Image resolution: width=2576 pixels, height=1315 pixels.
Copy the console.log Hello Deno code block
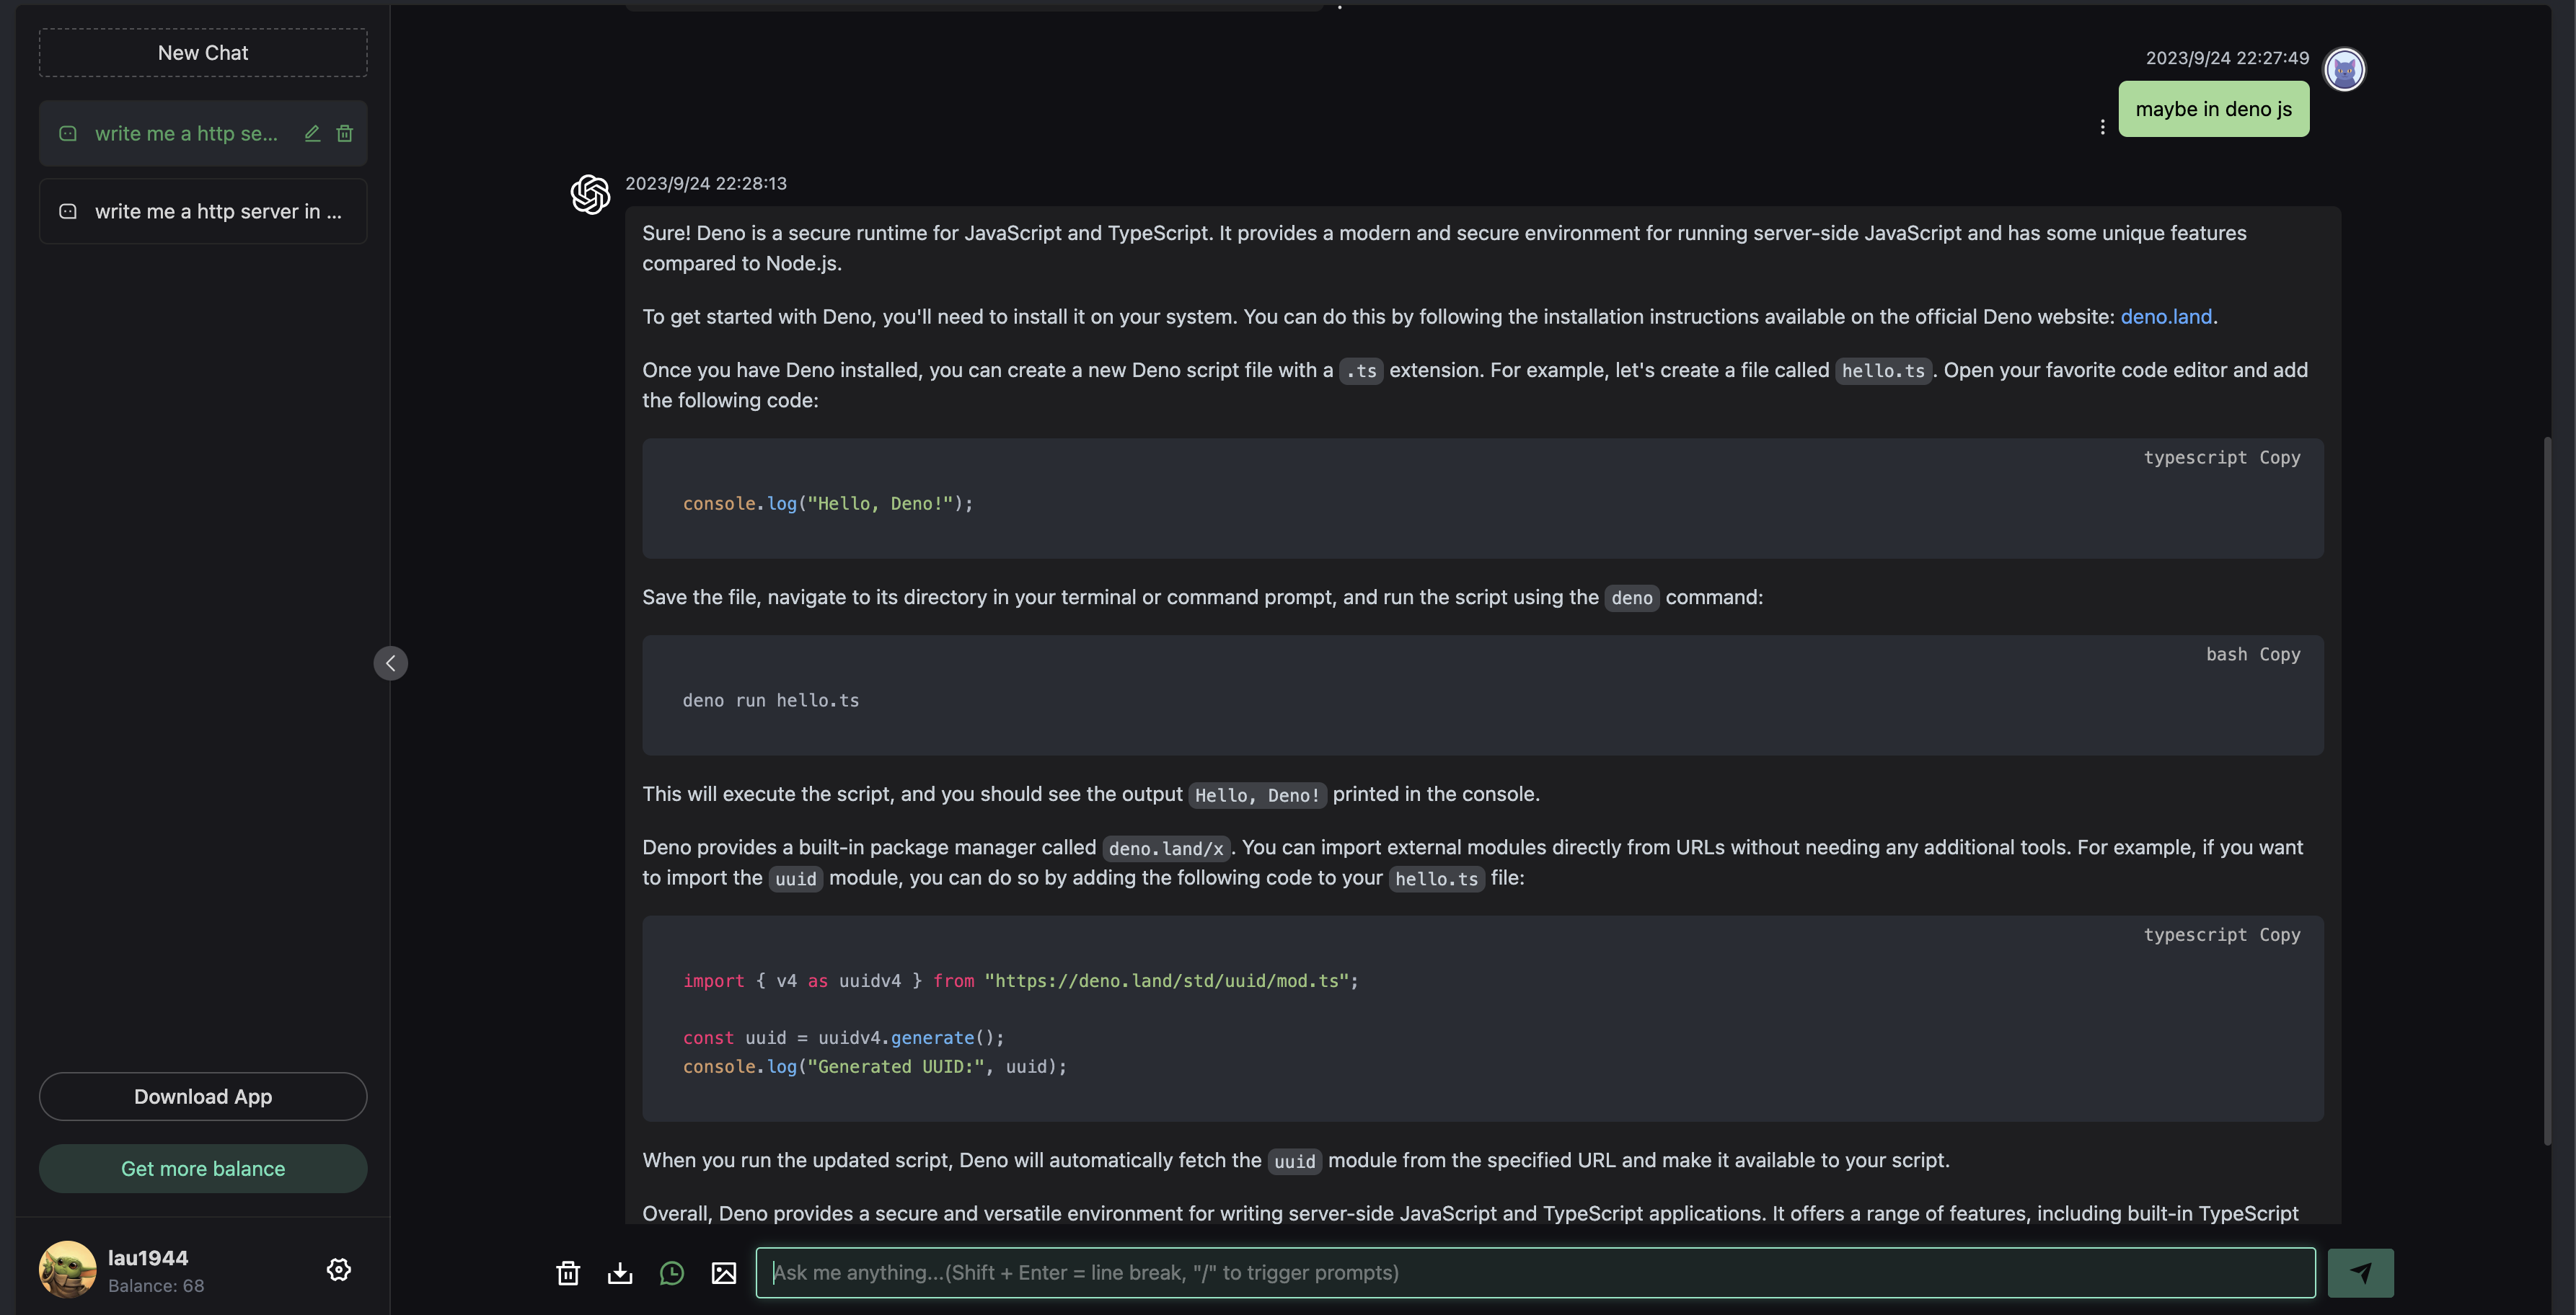[2280, 458]
